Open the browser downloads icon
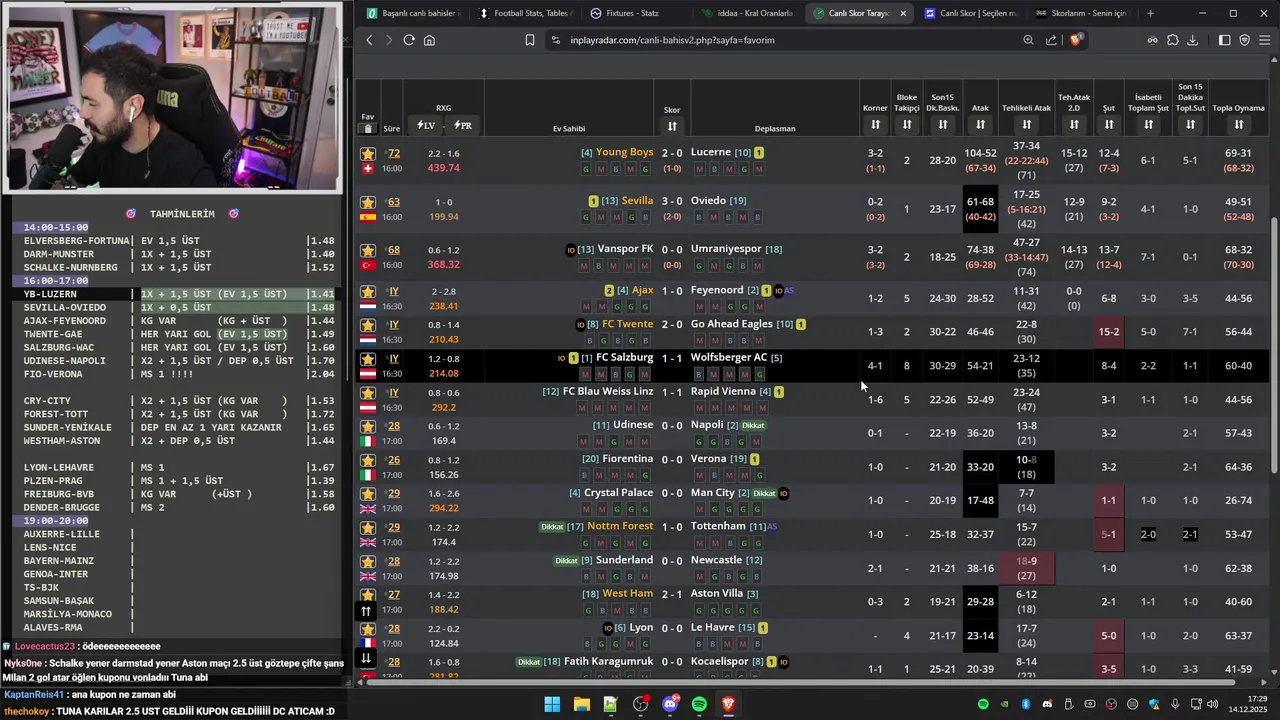The width and height of the screenshot is (1280, 720). [x=1192, y=40]
